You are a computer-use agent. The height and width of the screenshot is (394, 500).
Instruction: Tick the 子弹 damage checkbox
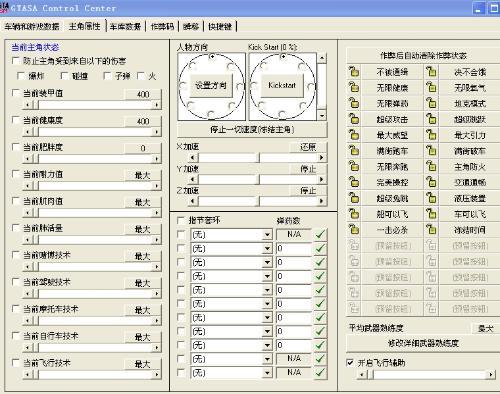(x=107, y=76)
